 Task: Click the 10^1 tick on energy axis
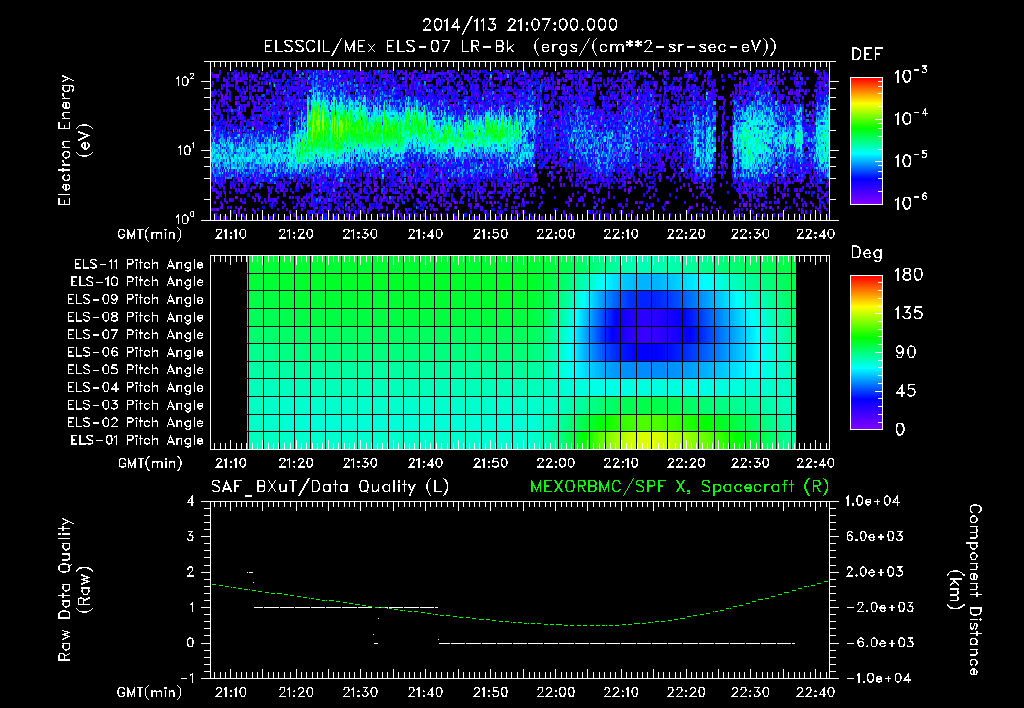(x=186, y=150)
